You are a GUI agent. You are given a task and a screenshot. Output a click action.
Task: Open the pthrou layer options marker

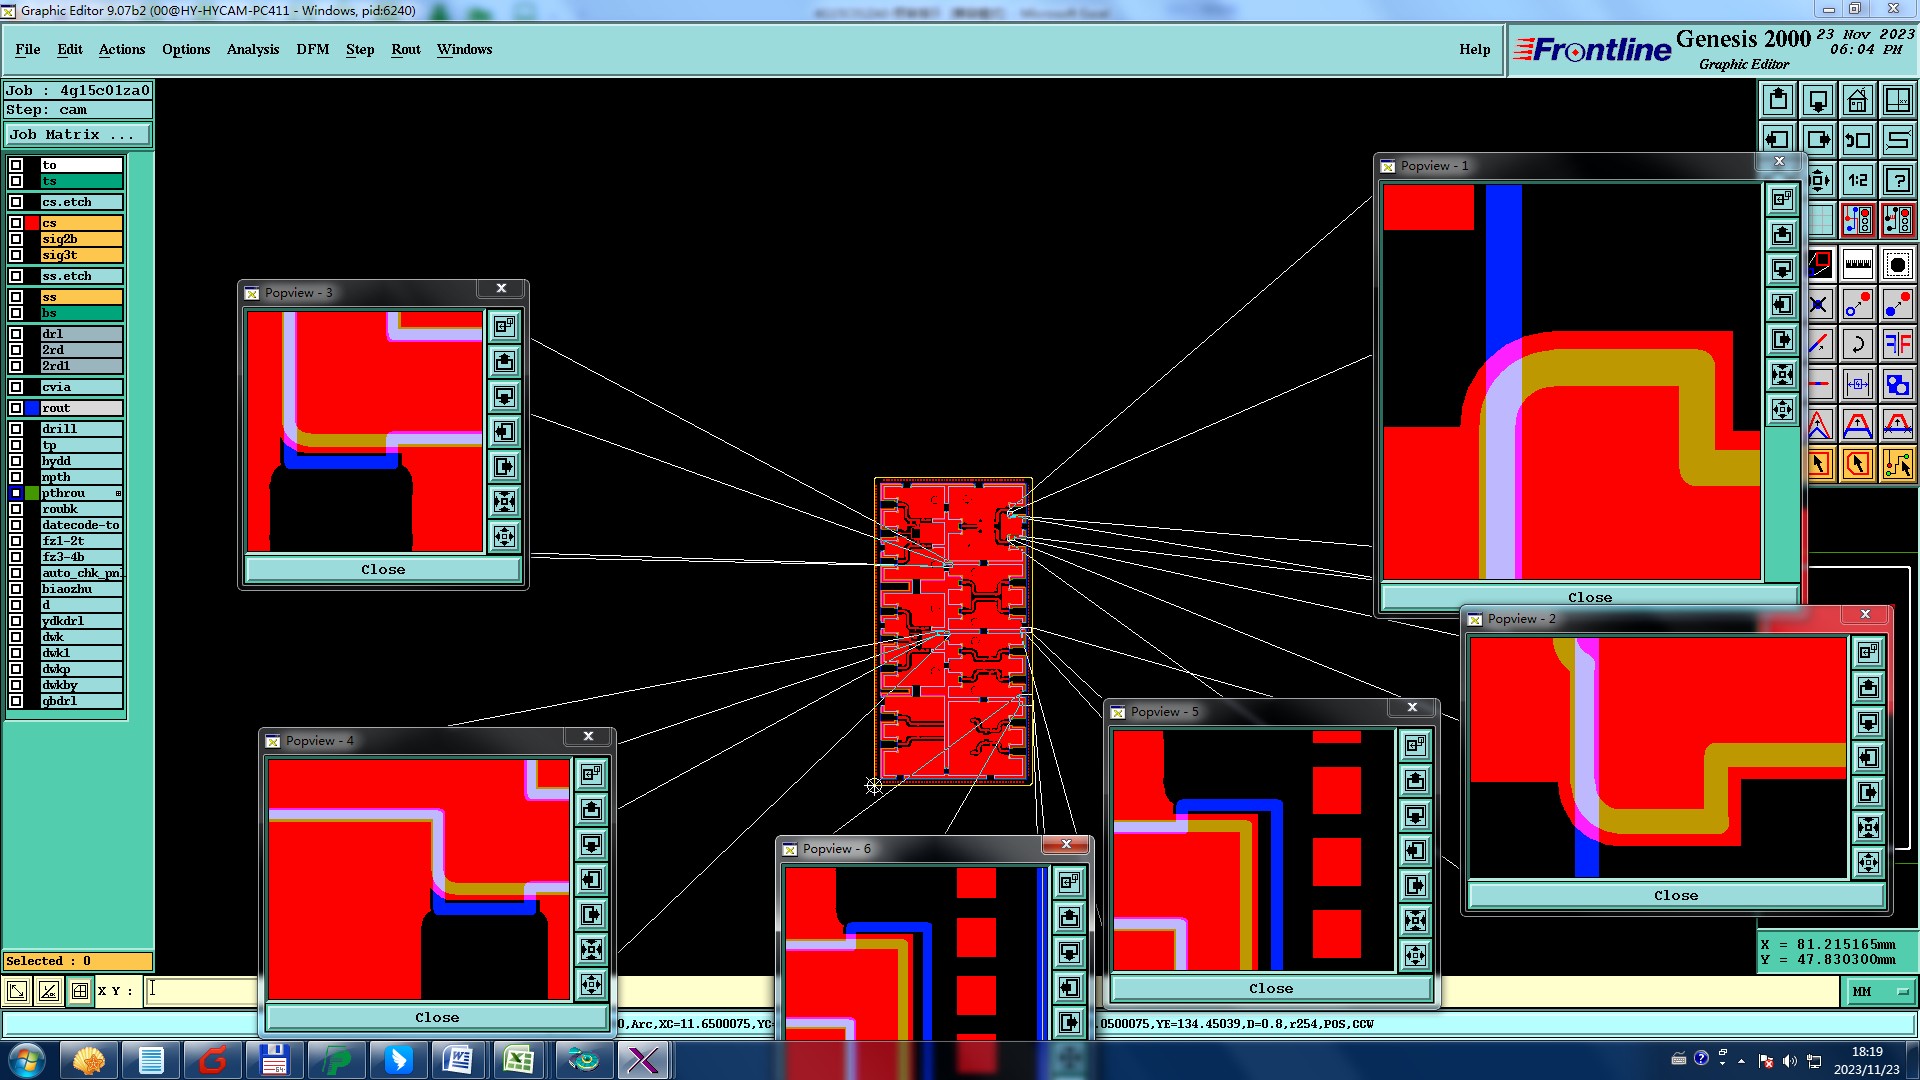pos(118,493)
